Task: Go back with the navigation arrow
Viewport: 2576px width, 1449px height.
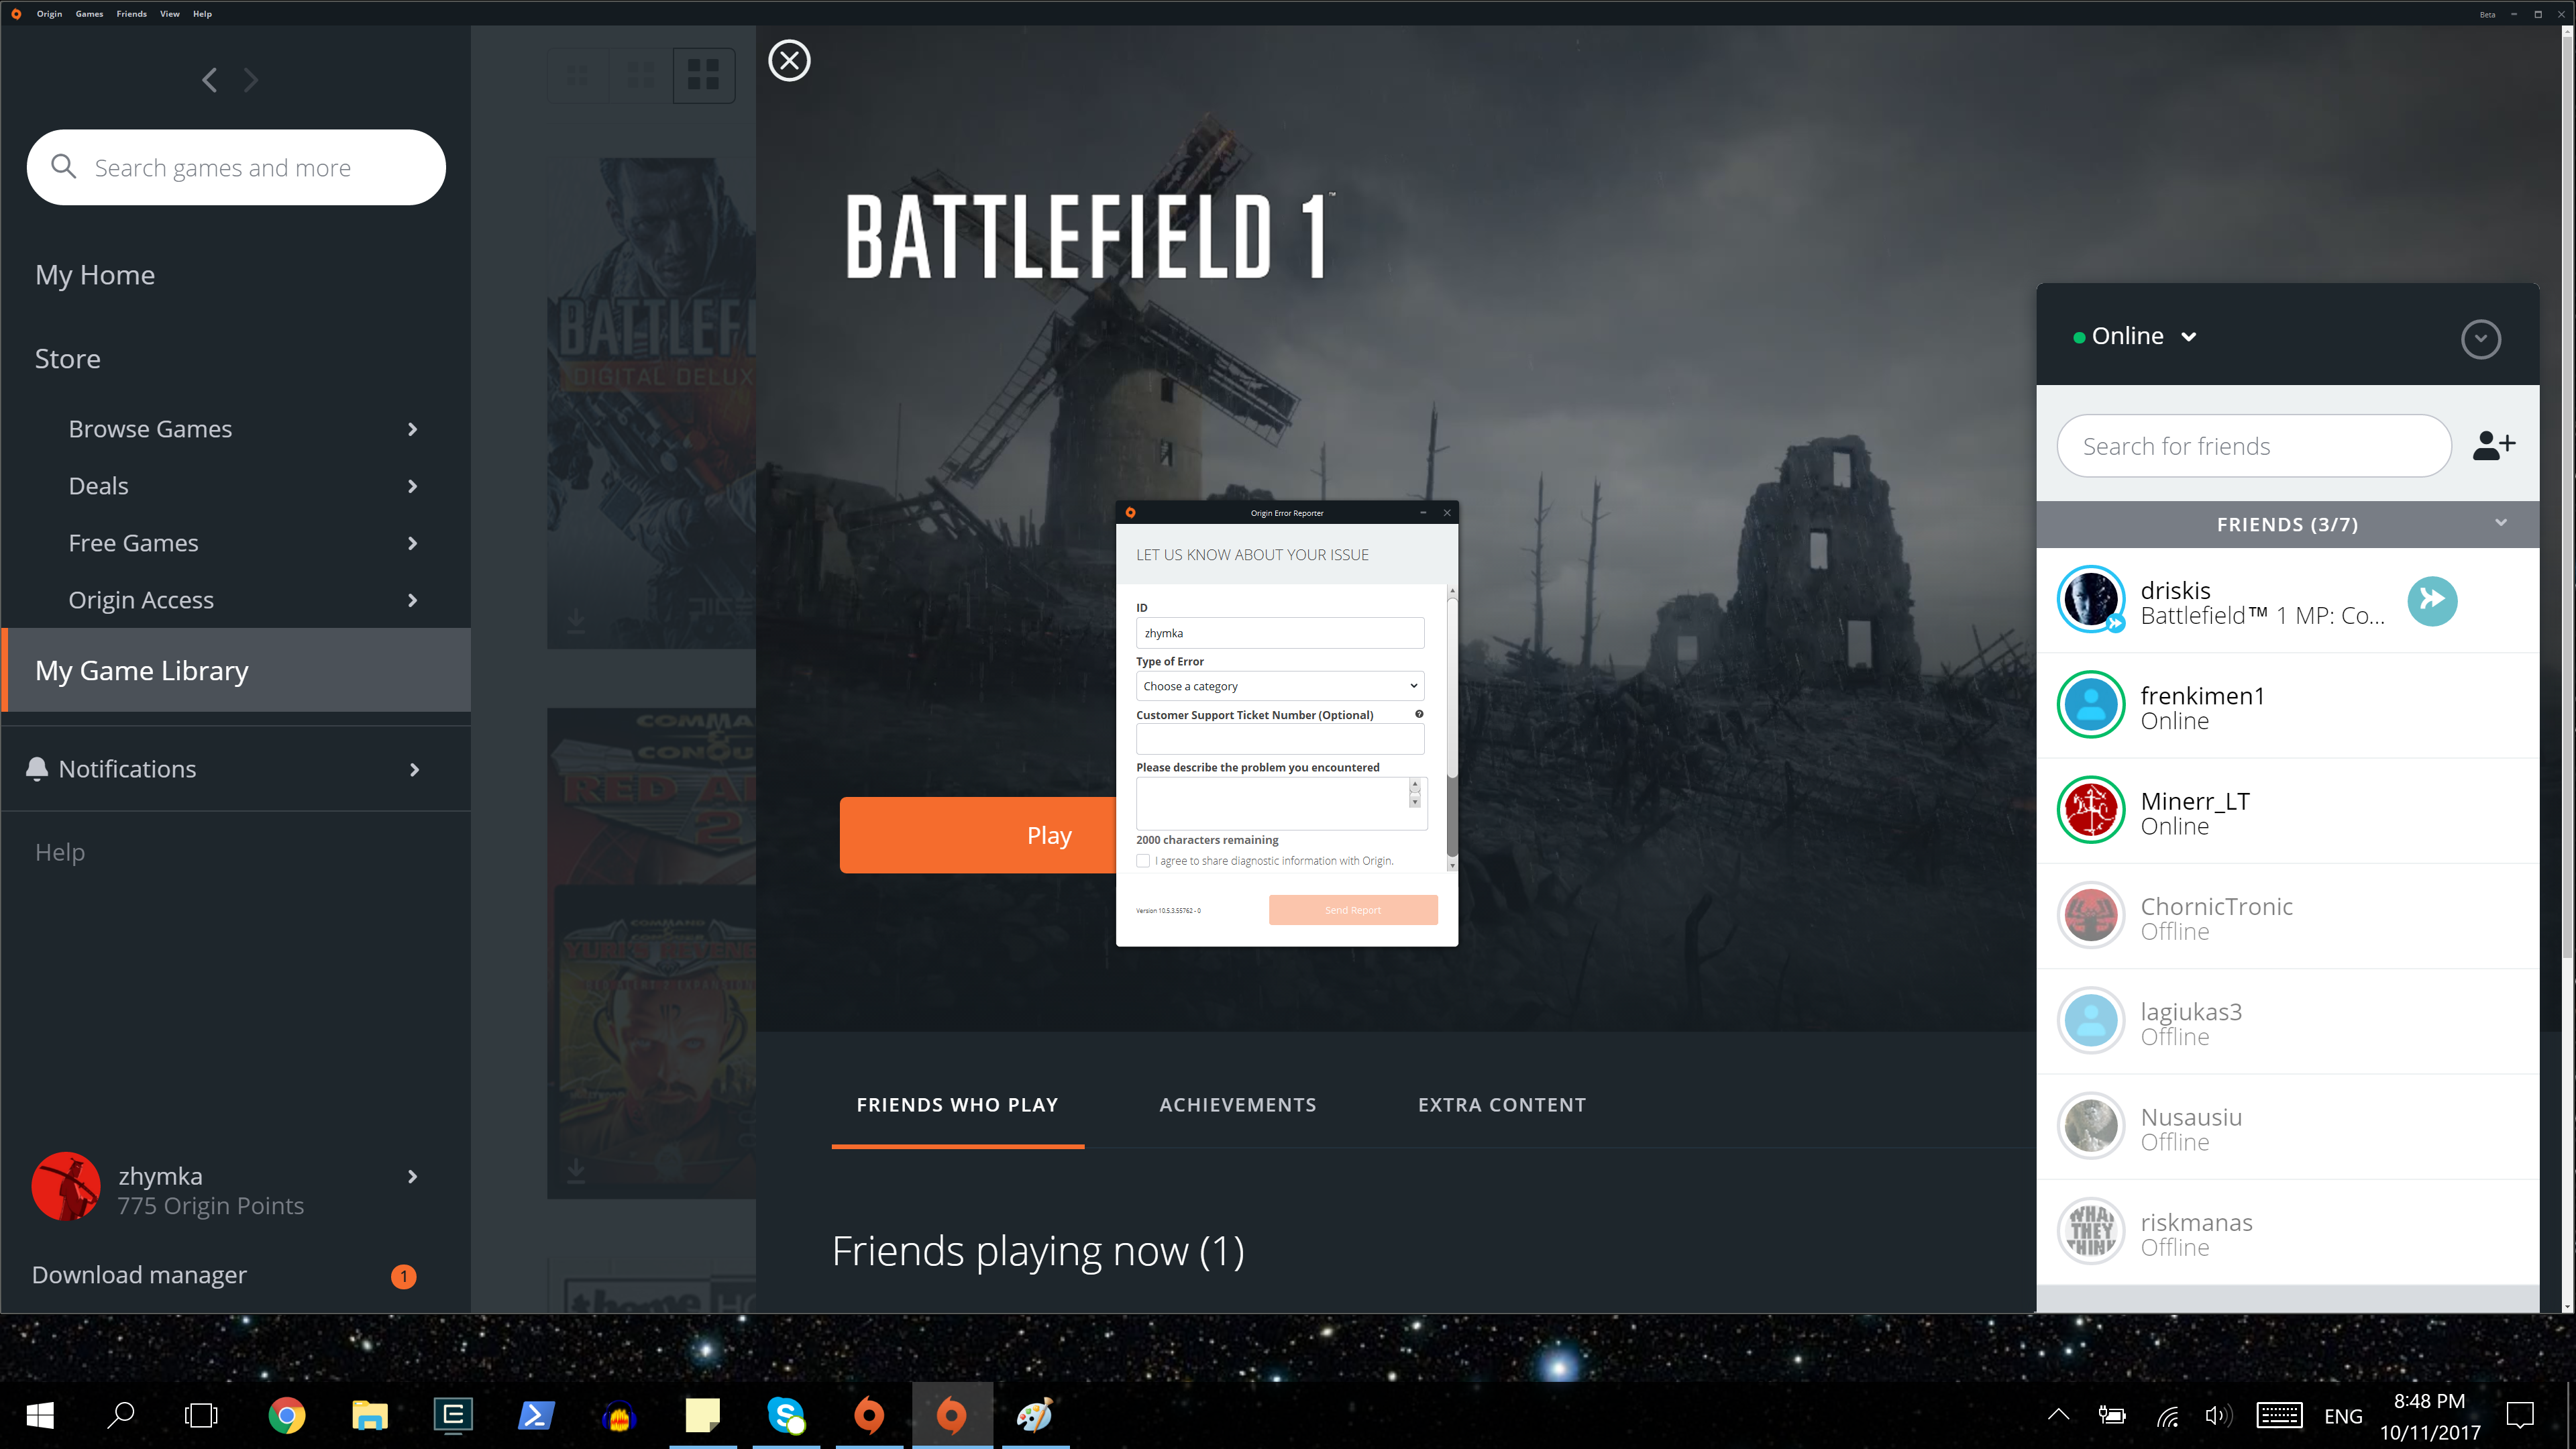Action: 209,80
